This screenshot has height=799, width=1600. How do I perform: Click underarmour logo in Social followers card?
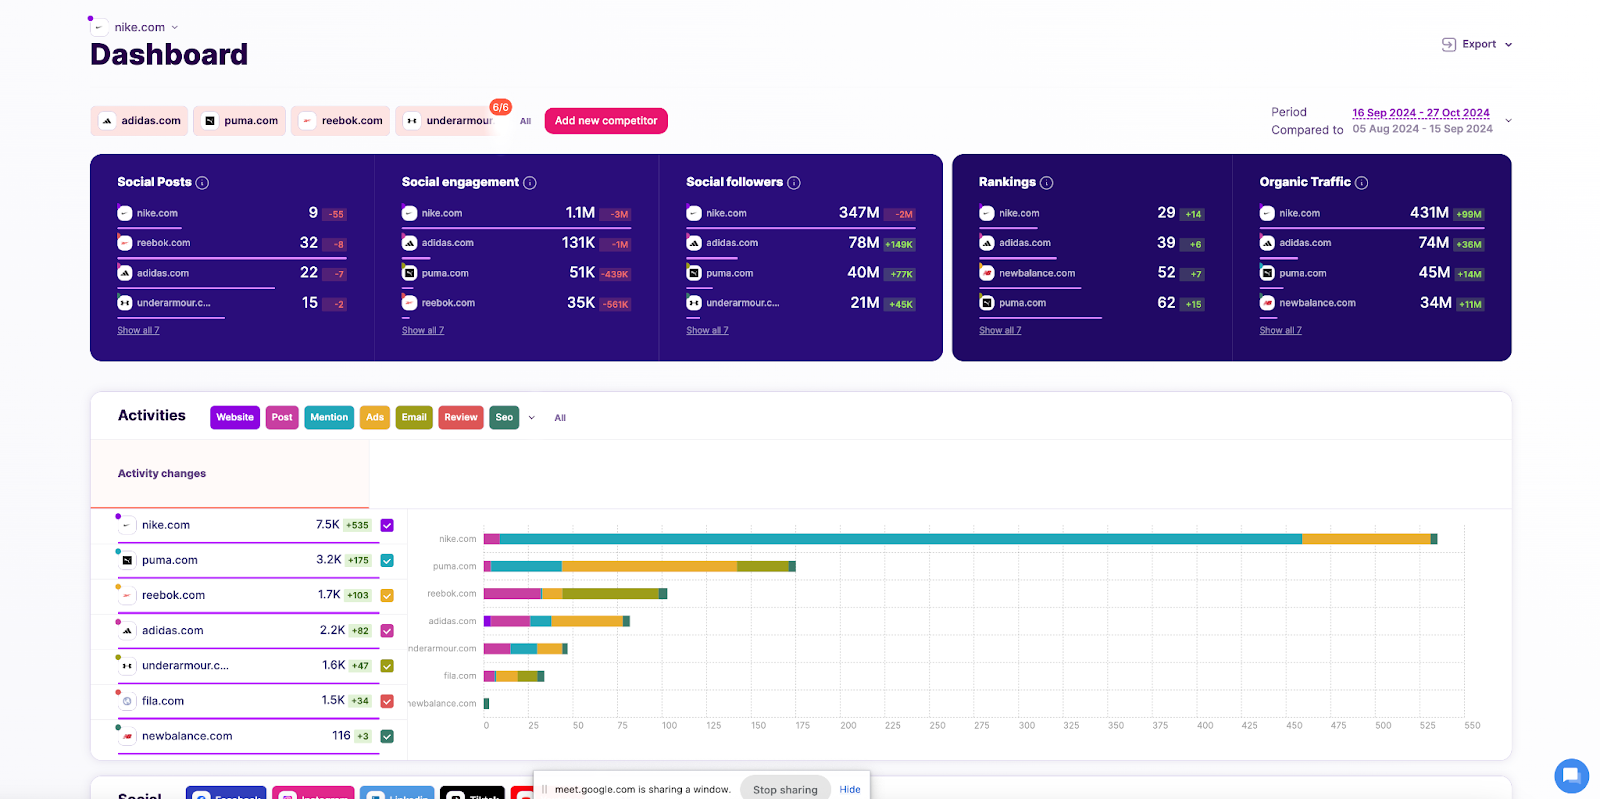tap(694, 303)
